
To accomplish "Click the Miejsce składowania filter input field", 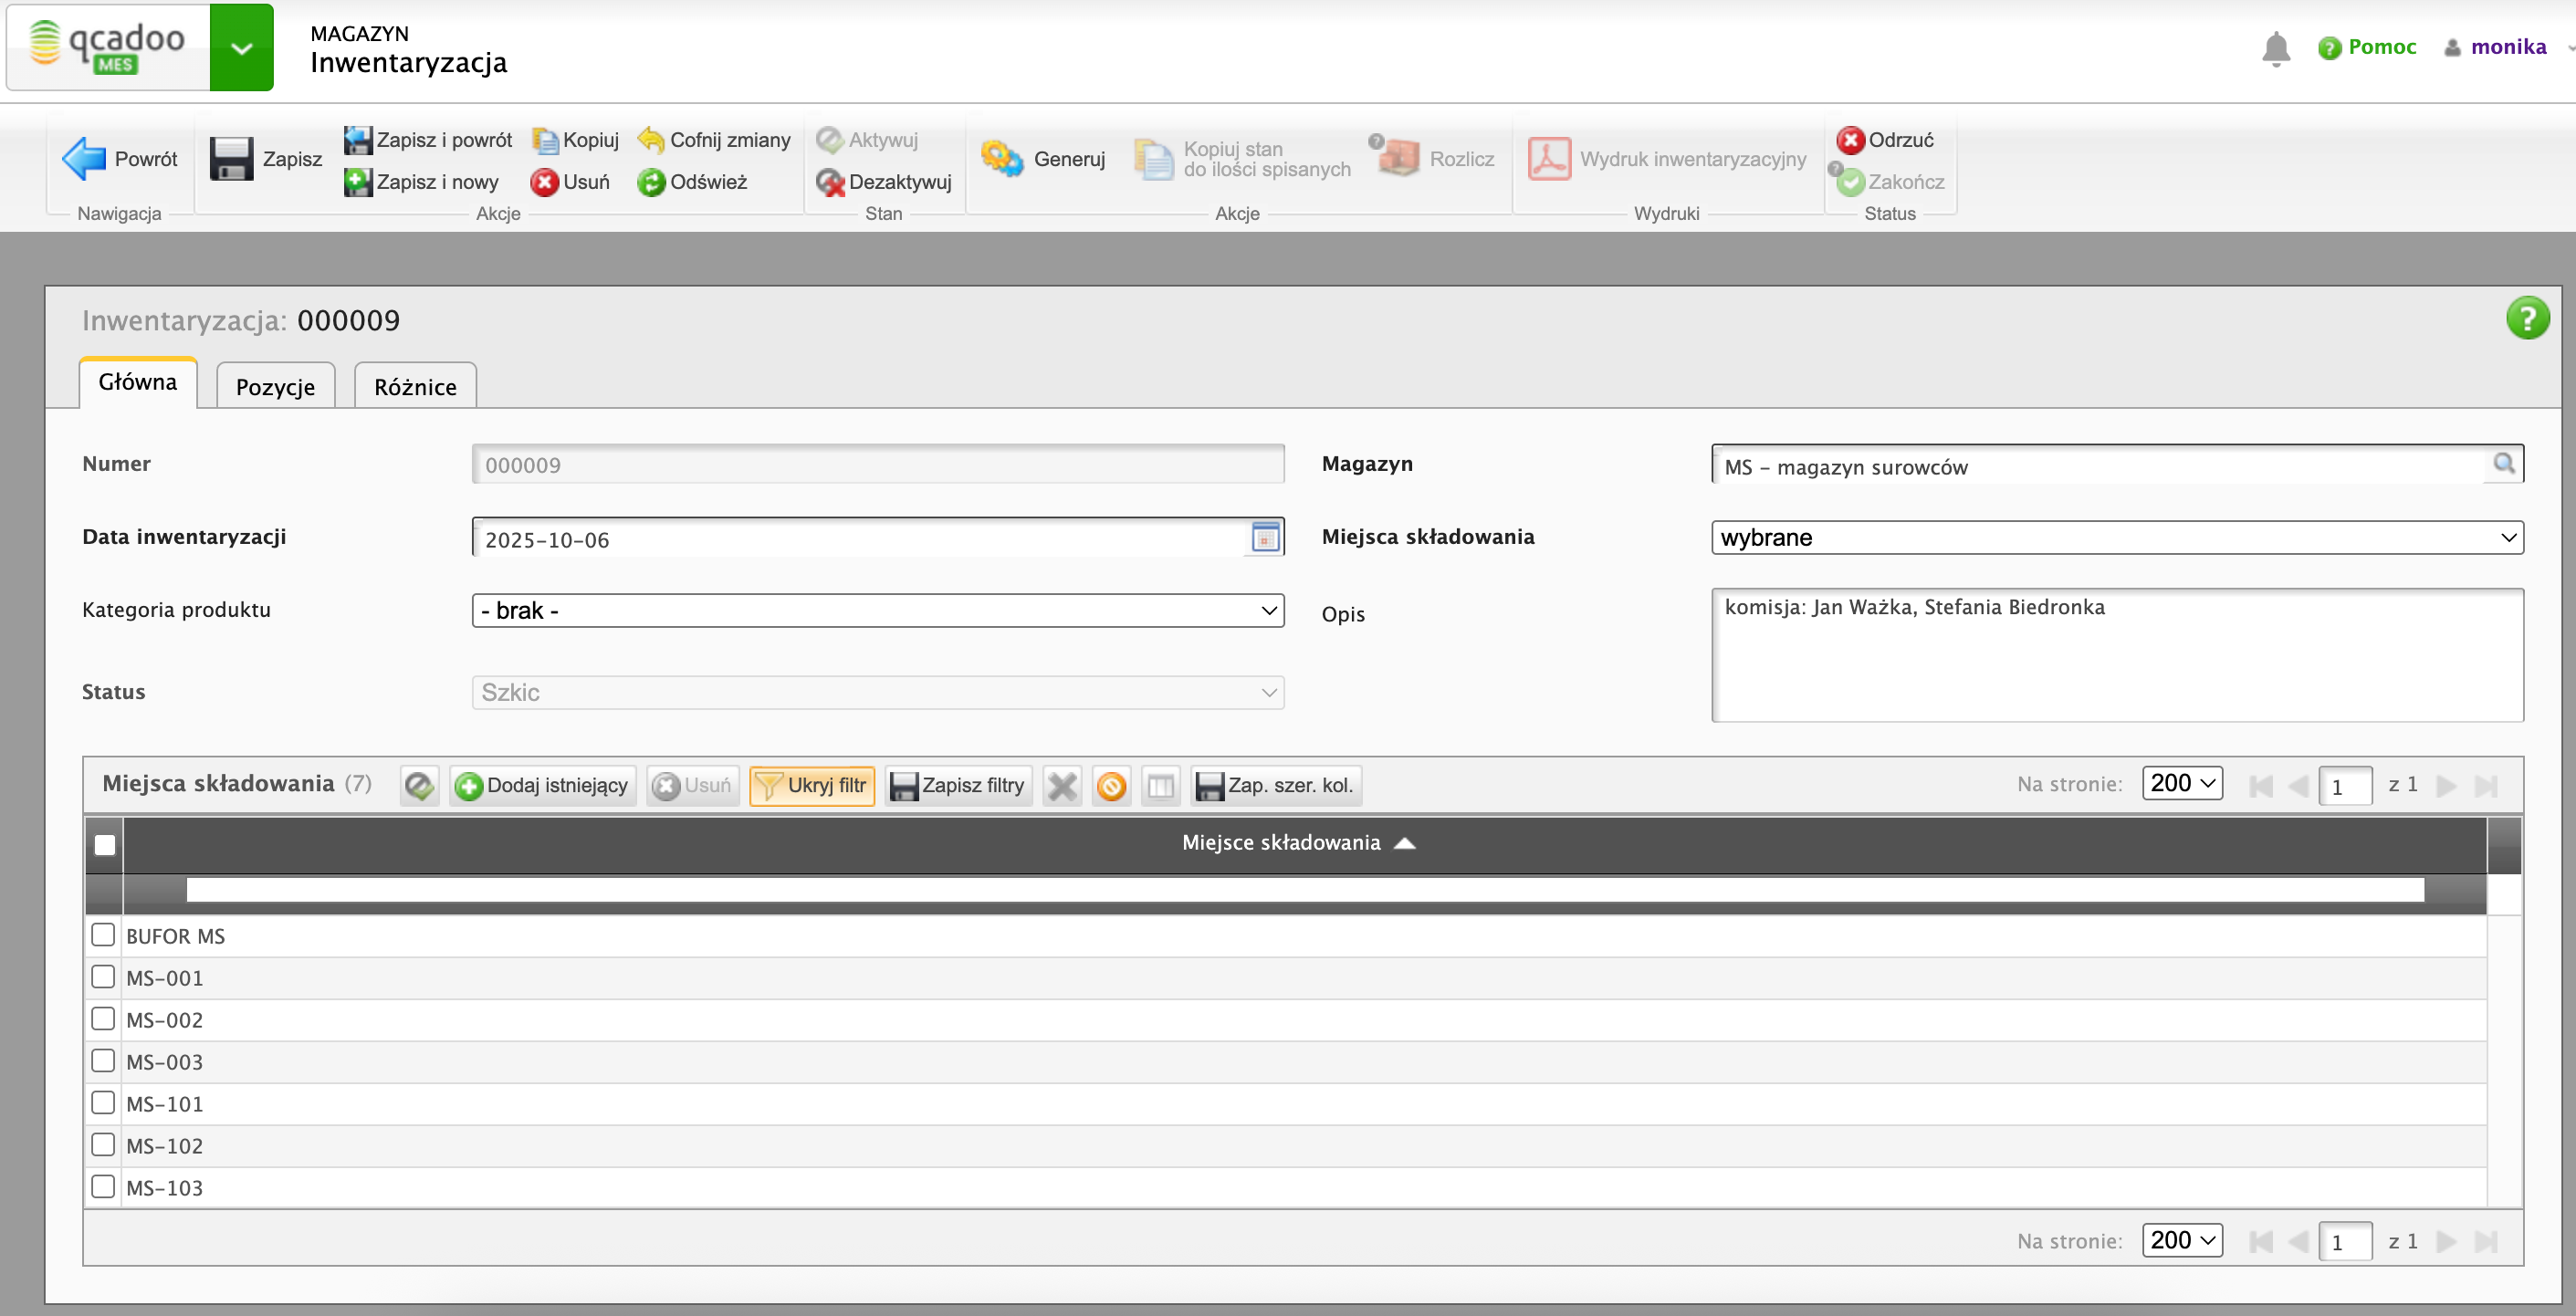I will coord(1304,890).
